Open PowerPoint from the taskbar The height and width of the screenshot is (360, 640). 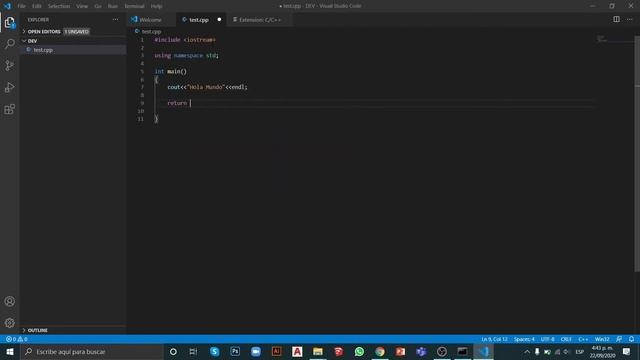pyautogui.click(x=400, y=351)
